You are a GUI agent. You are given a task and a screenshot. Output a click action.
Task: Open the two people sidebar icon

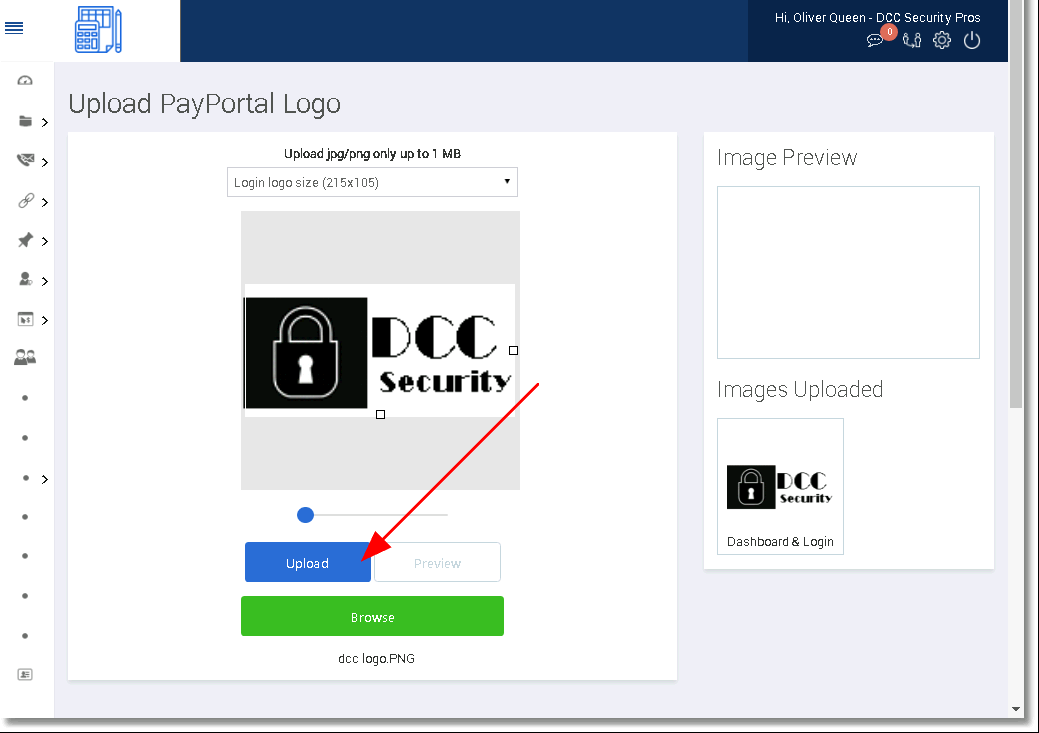click(x=25, y=358)
